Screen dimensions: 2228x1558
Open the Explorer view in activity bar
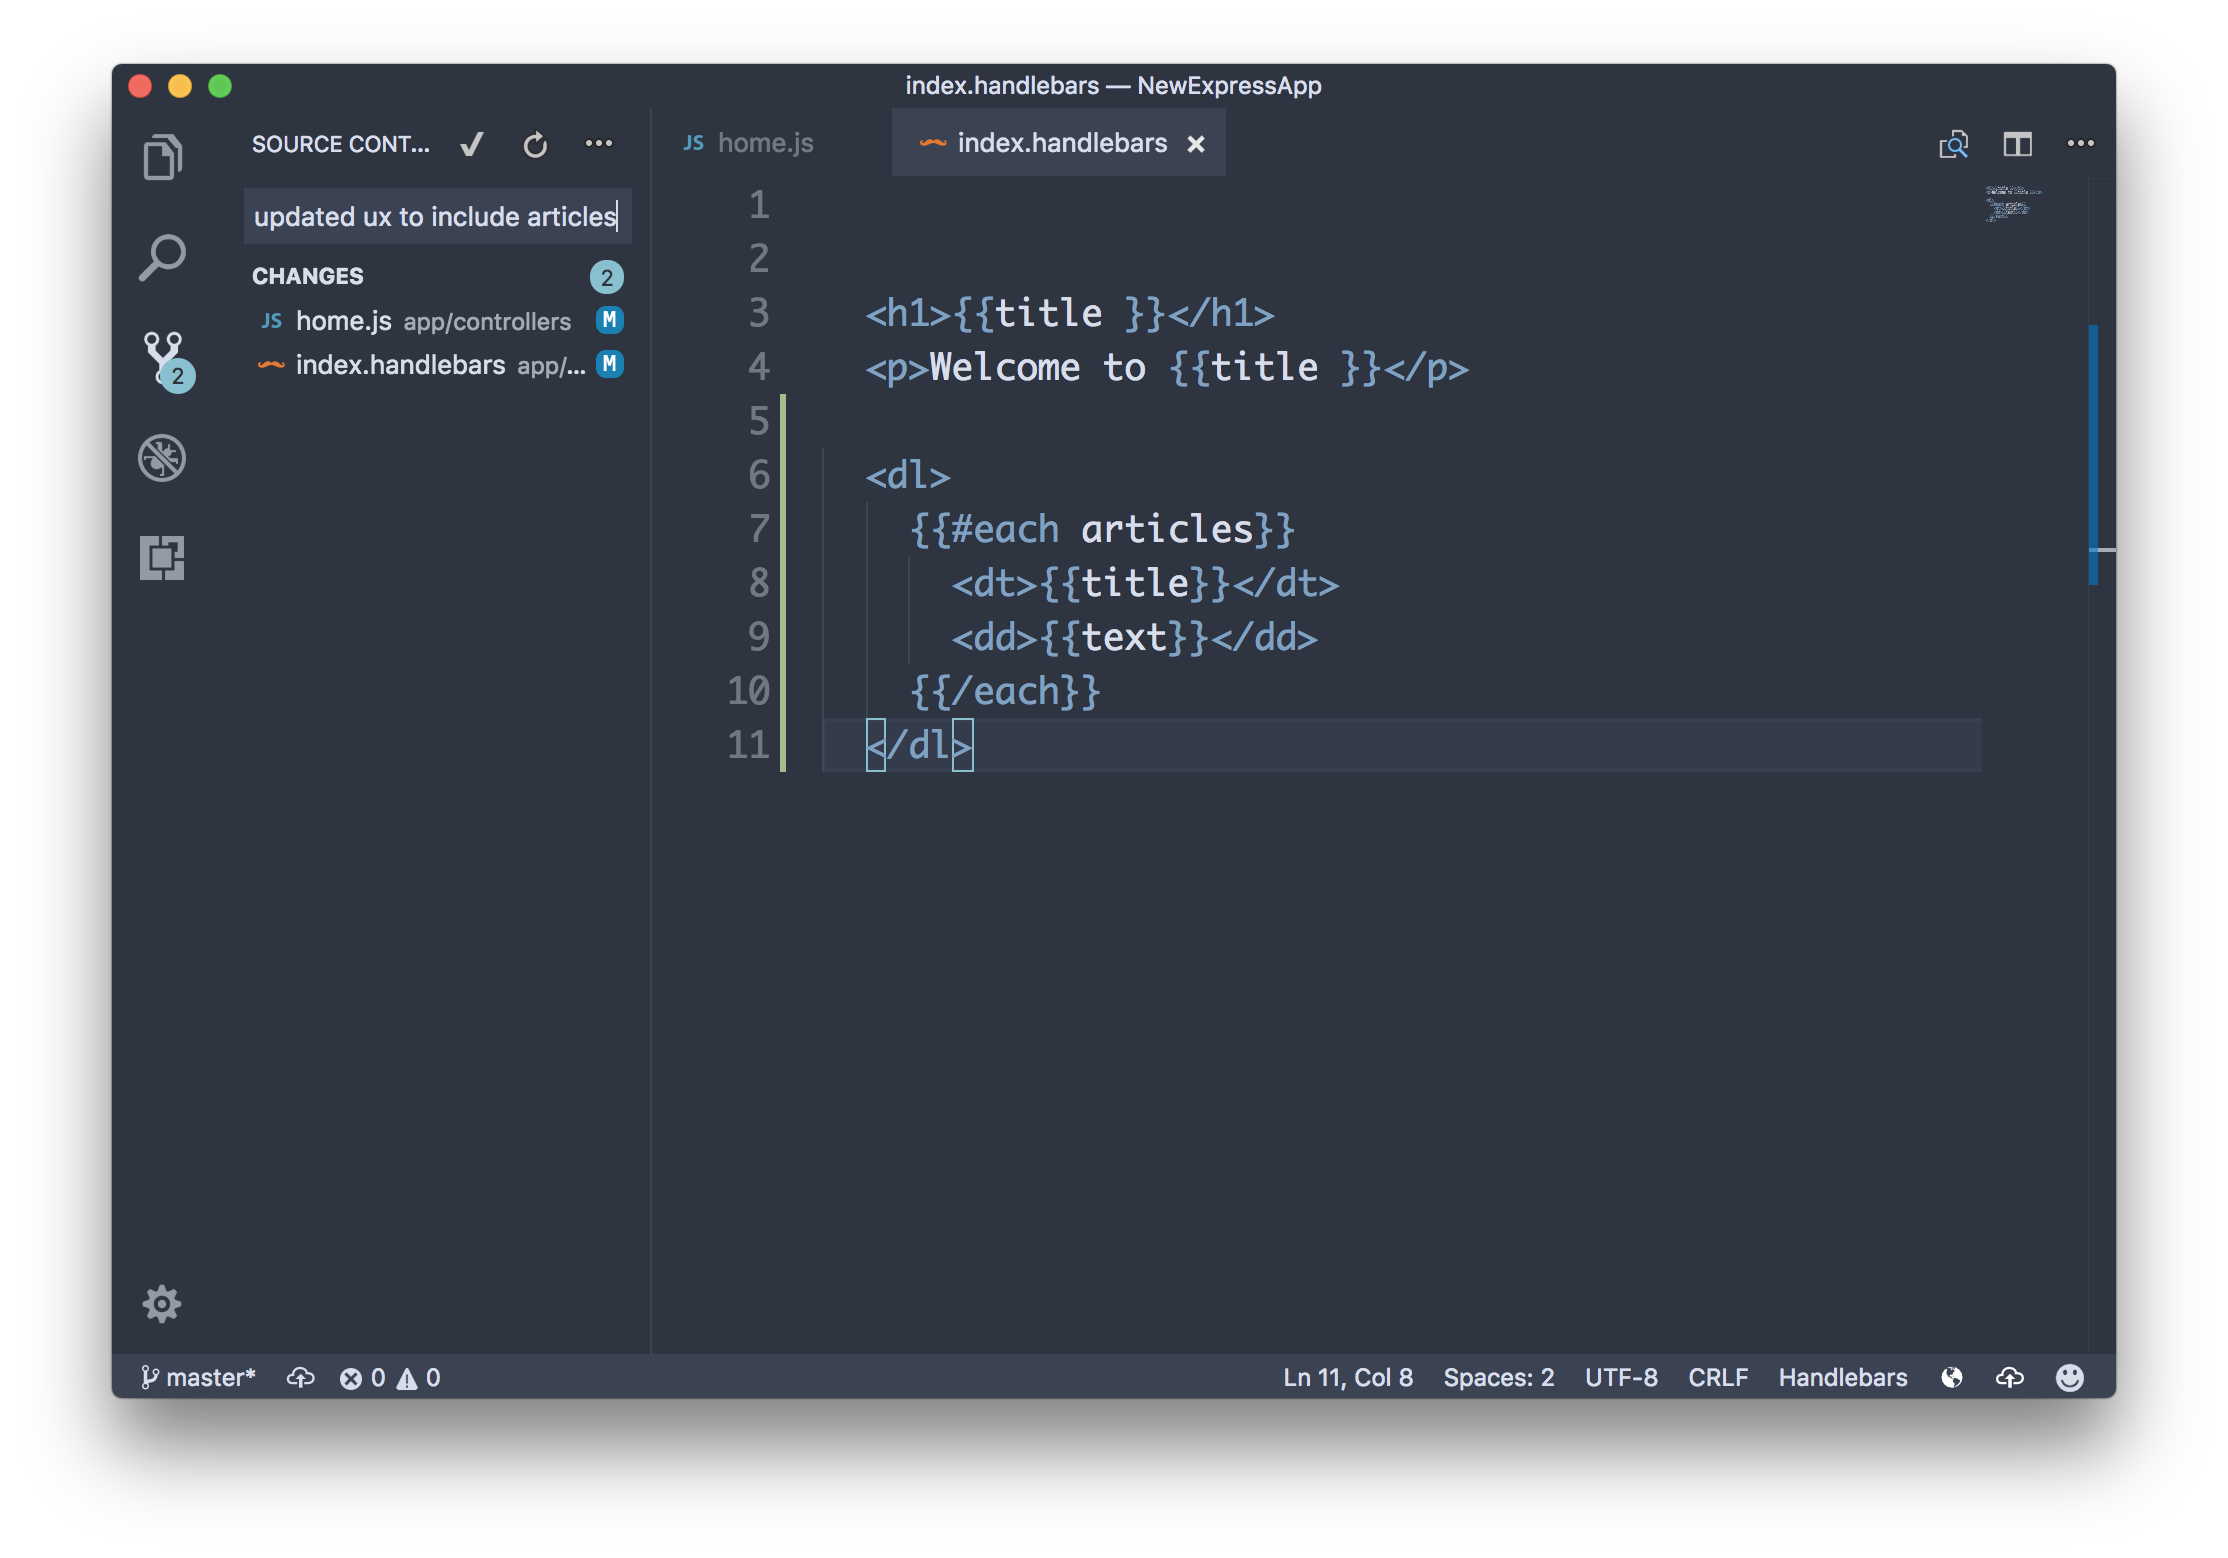click(x=162, y=157)
